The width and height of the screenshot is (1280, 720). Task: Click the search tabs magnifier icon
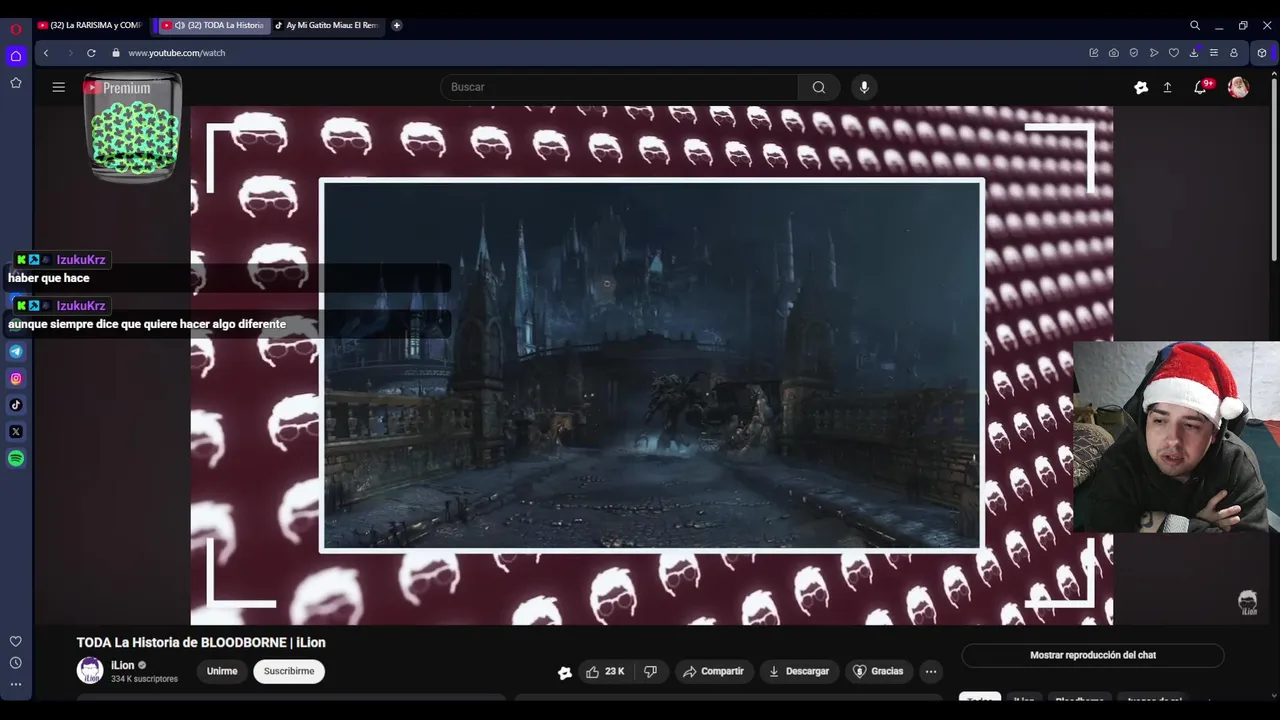click(1195, 25)
